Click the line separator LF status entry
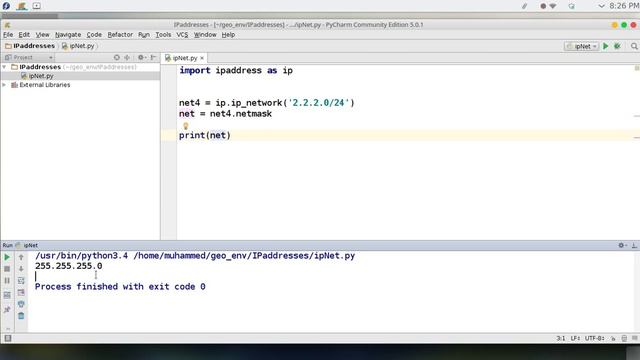The width and height of the screenshot is (640, 360). (x=575, y=338)
